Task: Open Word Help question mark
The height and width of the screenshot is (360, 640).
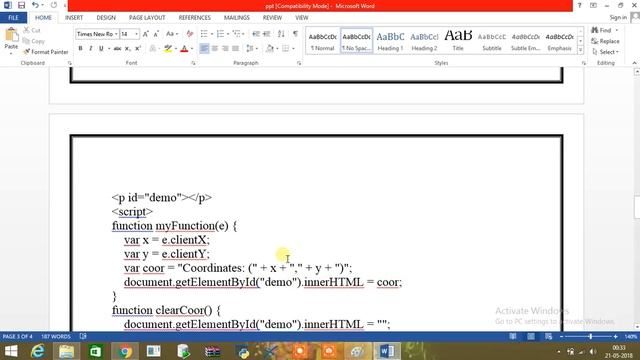Action: point(579,5)
